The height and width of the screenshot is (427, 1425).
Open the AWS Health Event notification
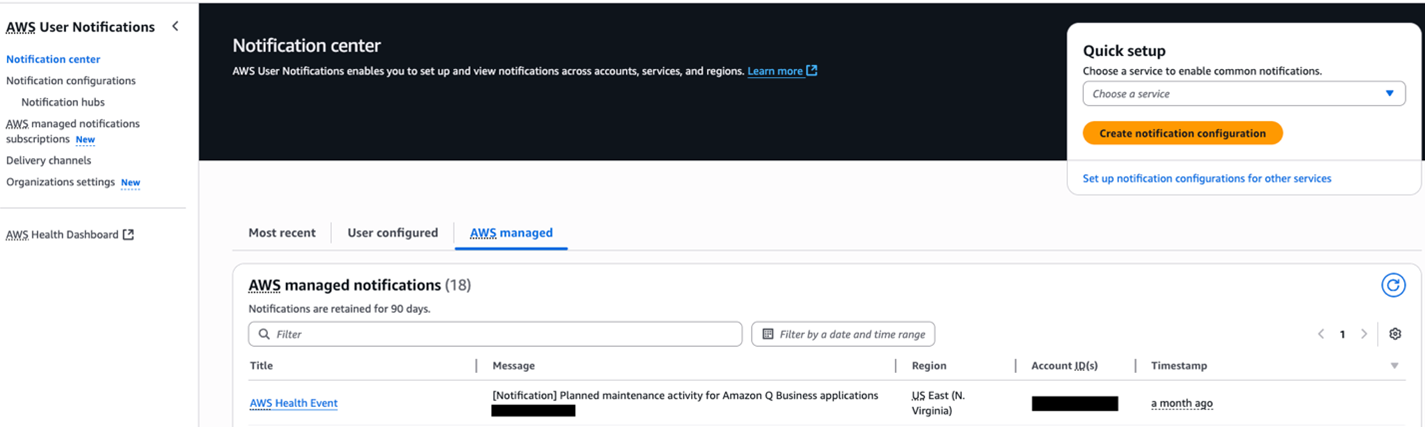click(x=294, y=403)
